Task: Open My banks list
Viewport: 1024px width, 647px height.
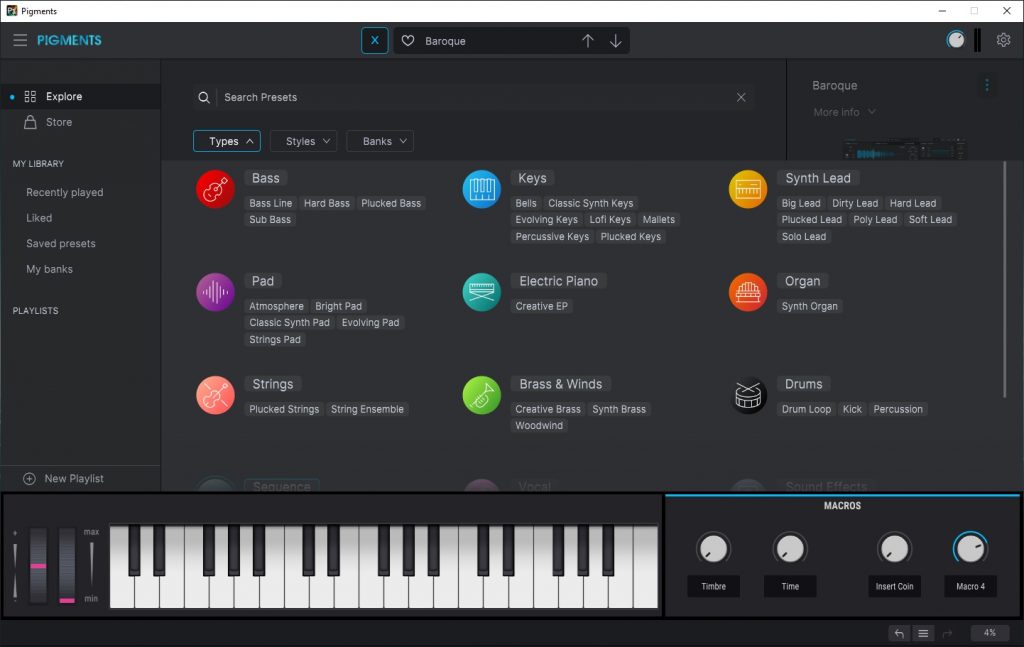Action: pyautogui.click(x=50, y=269)
